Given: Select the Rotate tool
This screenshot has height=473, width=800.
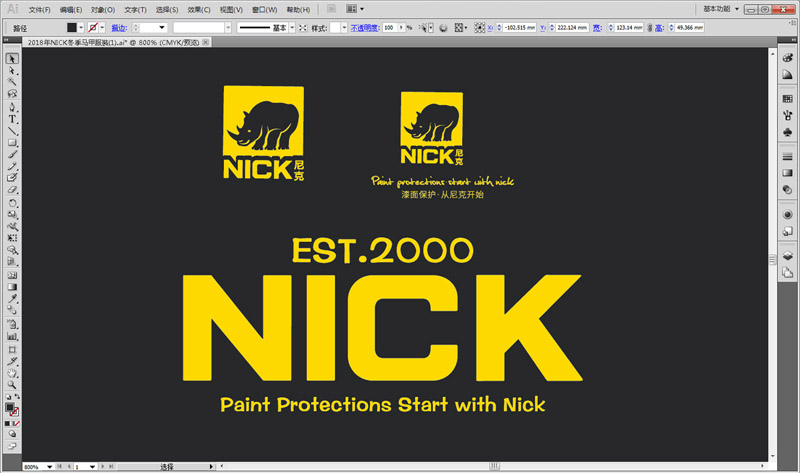Looking at the screenshot, I should tap(12, 203).
